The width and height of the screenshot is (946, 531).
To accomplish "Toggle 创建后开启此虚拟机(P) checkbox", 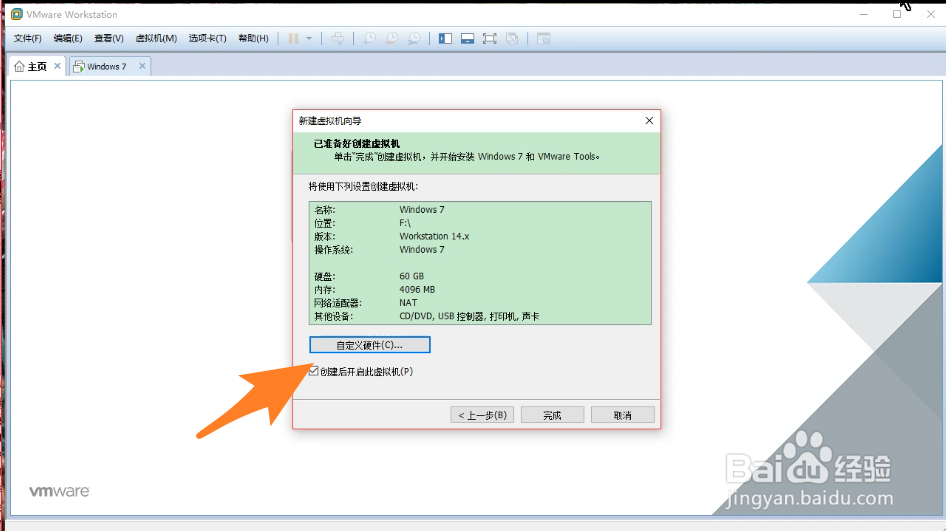I will pos(313,371).
